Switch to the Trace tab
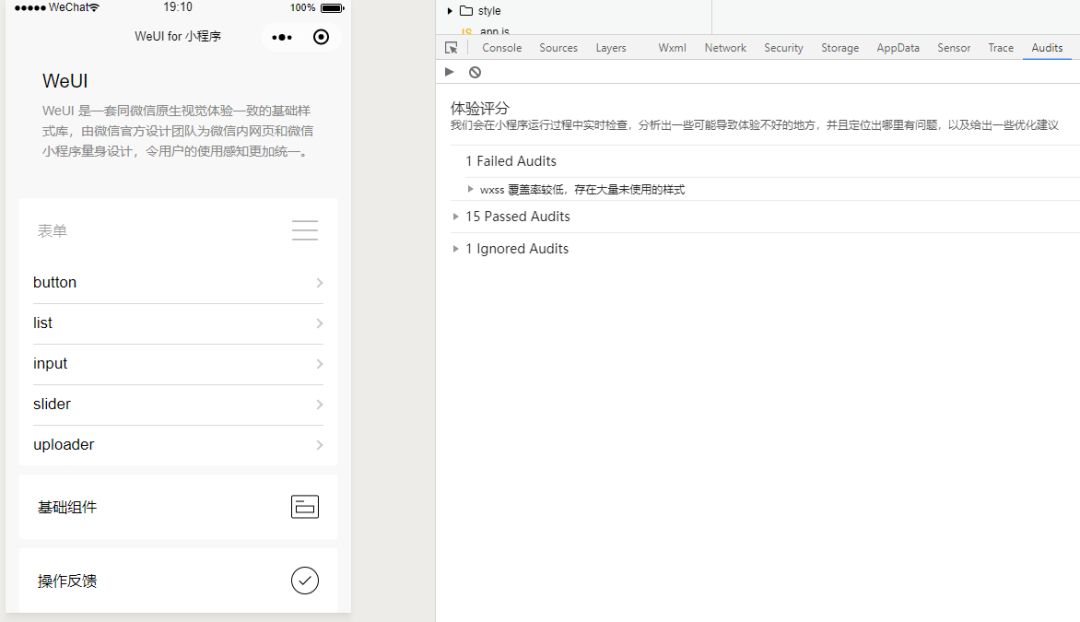 click(x=1000, y=48)
